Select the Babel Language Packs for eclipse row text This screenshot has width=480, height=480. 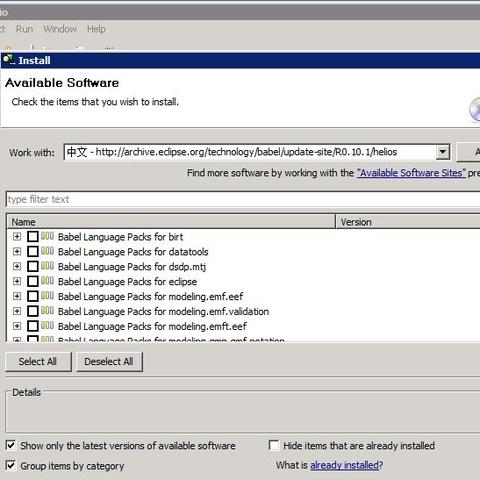(x=127, y=282)
